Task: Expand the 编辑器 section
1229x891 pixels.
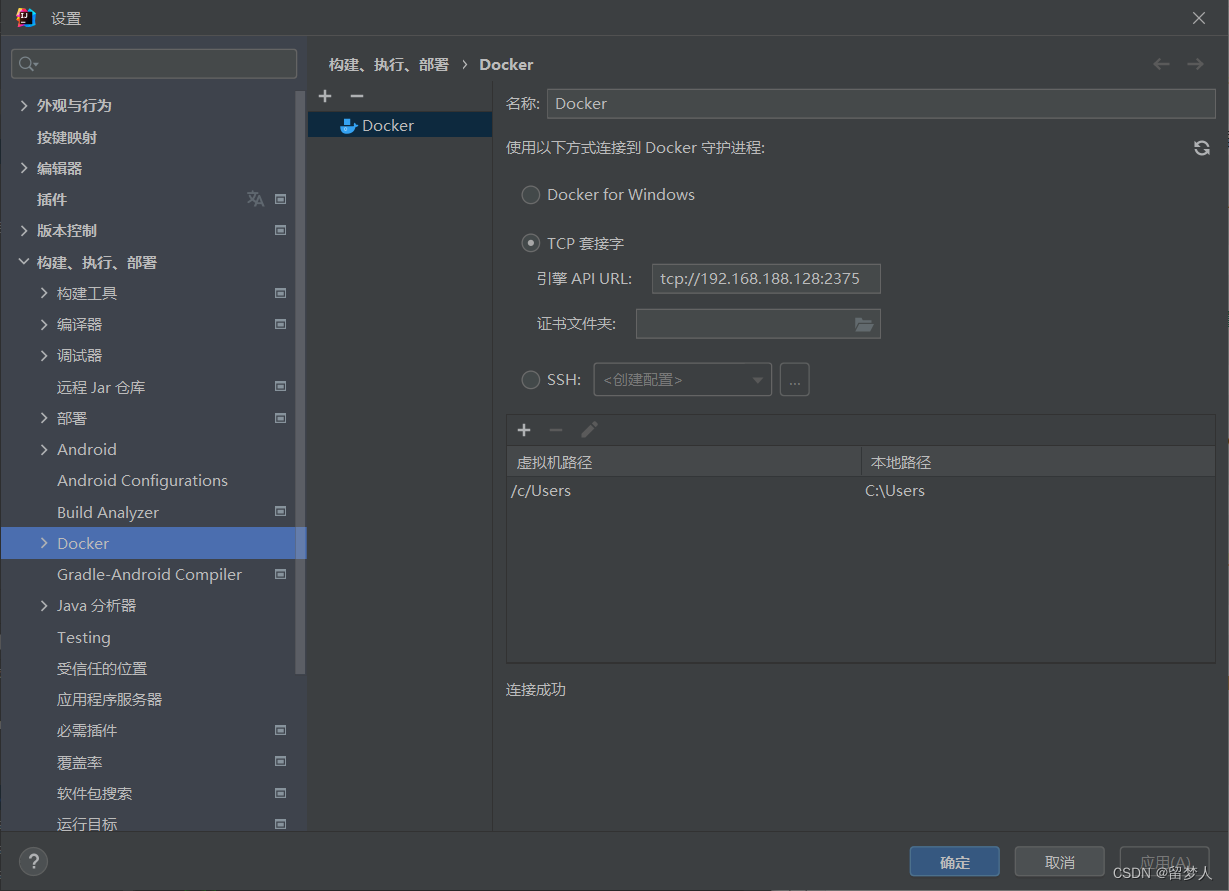Action: (x=24, y=168)
